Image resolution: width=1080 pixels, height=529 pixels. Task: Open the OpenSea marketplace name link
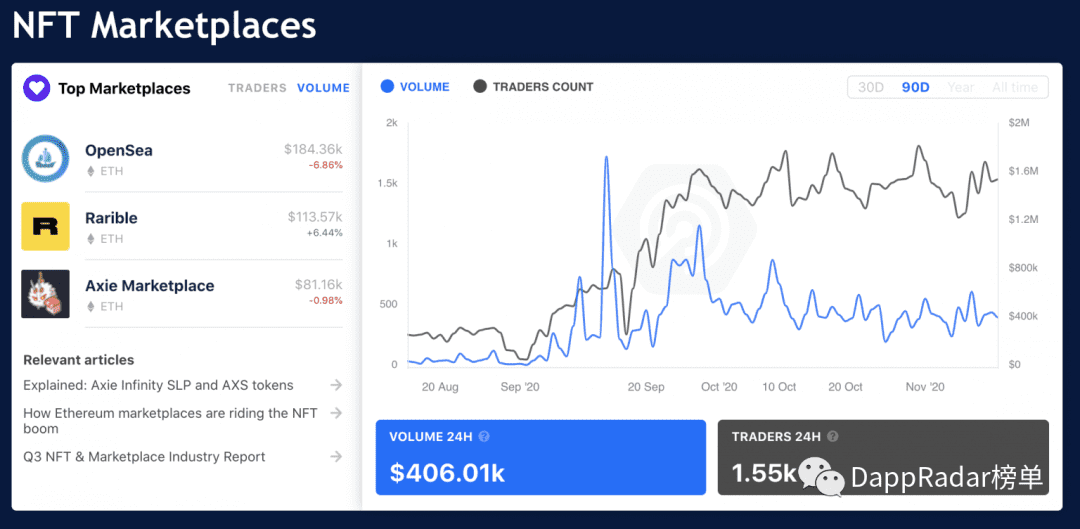click(x=119, y=150)
